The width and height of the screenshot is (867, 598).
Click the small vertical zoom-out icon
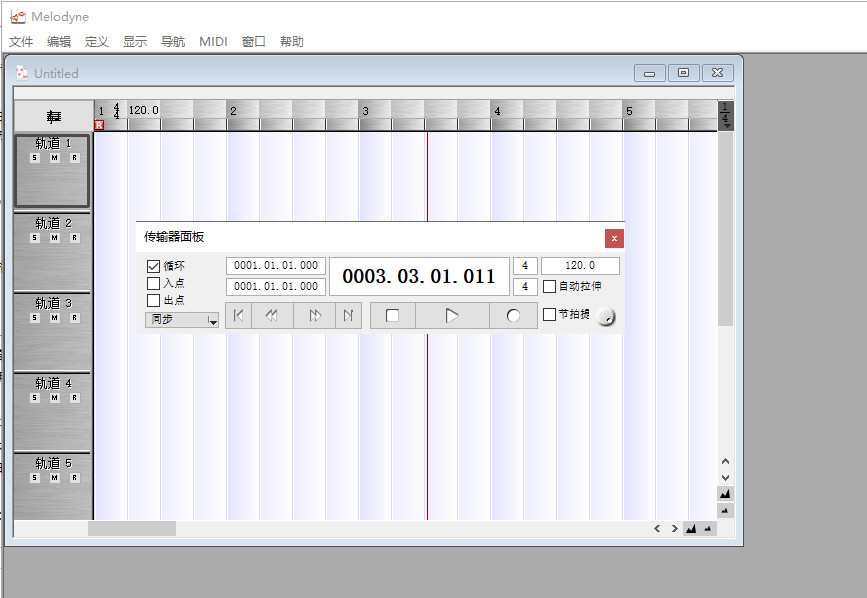725,511
